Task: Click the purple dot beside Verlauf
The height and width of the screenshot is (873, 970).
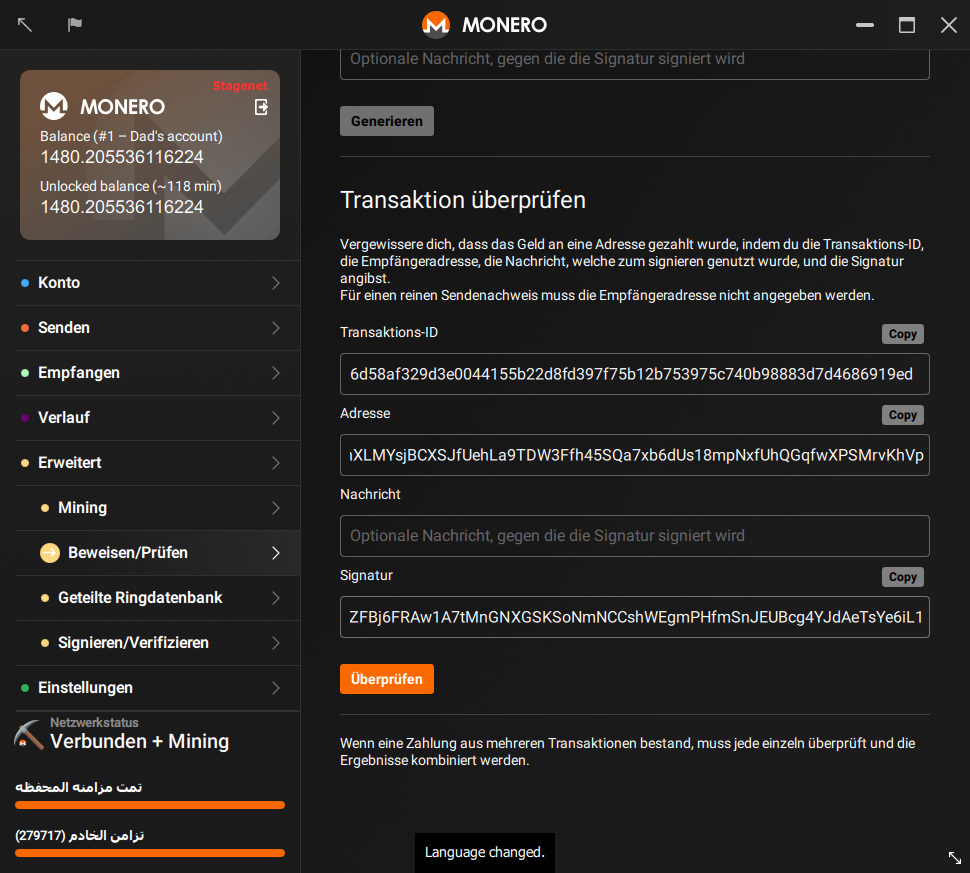Action: [25, 418]
